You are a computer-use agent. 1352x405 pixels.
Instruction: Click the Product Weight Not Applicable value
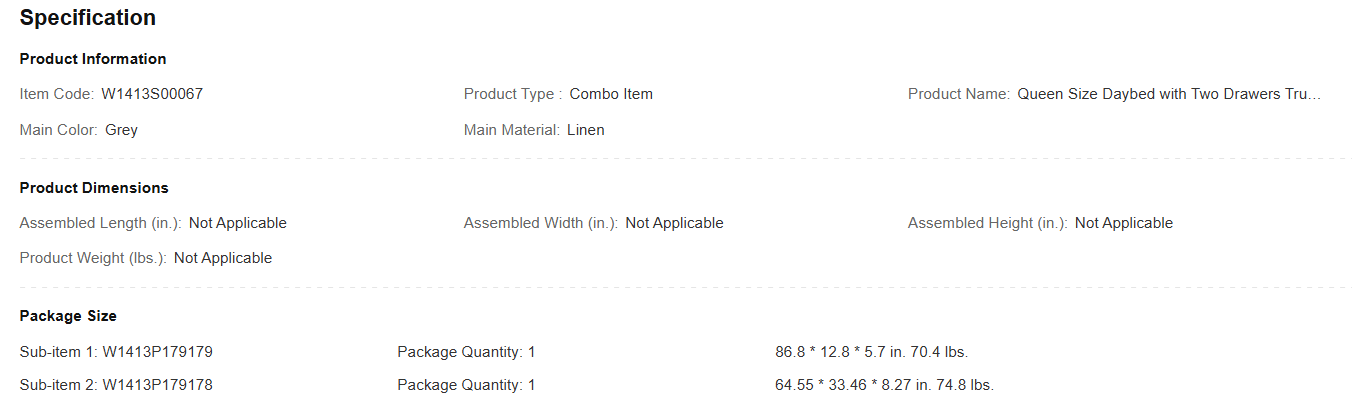click(223, 258)
